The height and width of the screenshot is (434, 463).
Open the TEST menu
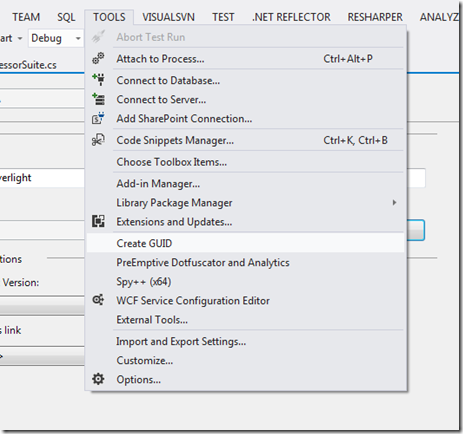tap(223, 17)
